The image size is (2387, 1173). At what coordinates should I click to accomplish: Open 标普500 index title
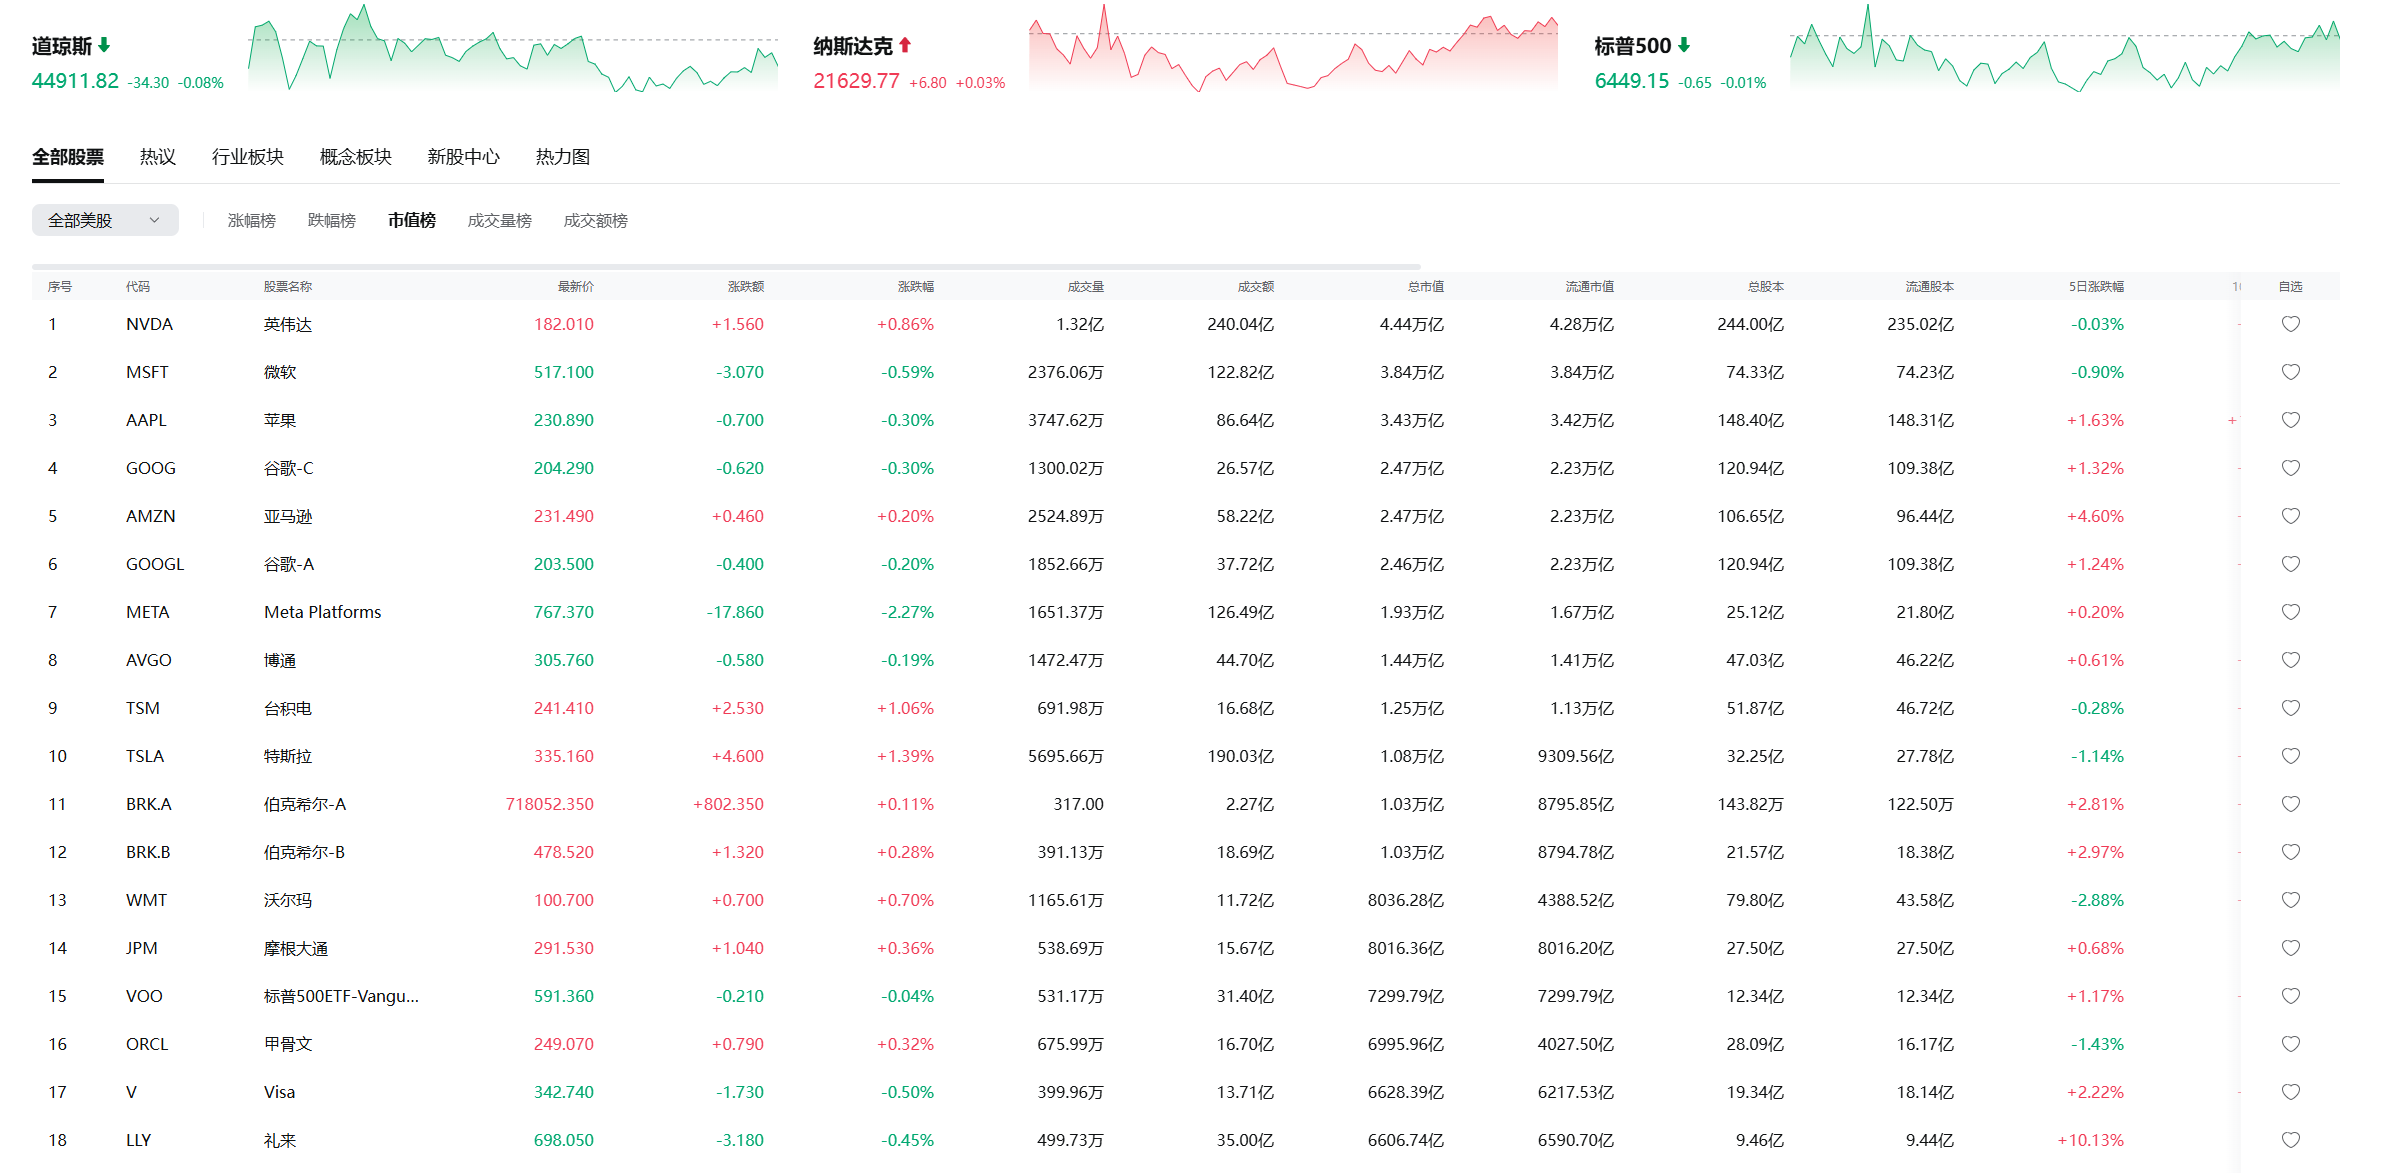1633,46
